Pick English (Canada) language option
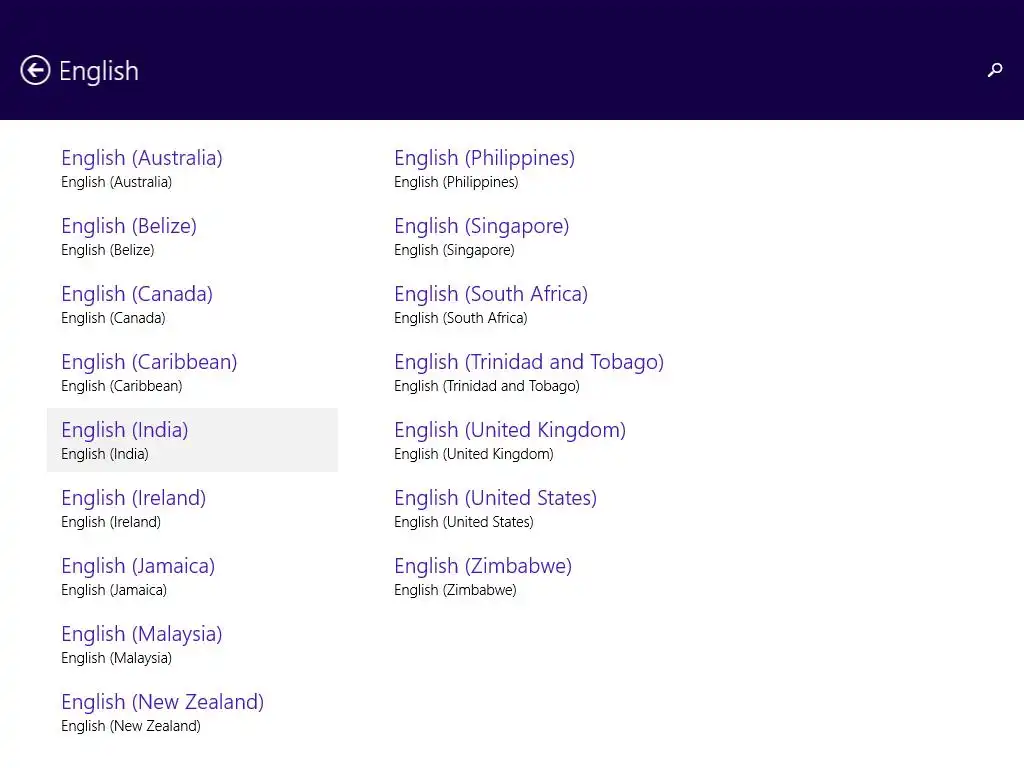Viewport: 1024px width, 768px height. (137, 294)
